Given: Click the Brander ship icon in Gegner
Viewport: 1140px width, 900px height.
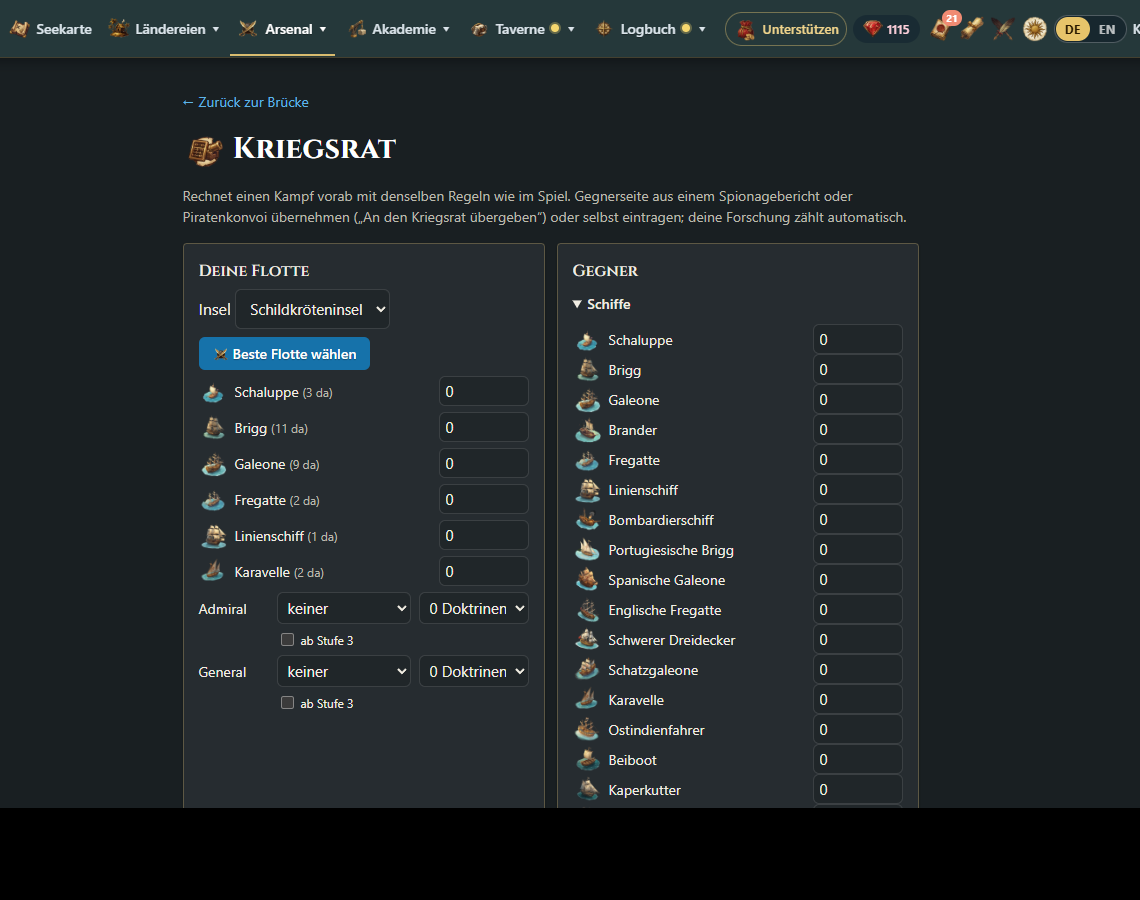Looking at the screenshot, I should [x=587, y=430].
